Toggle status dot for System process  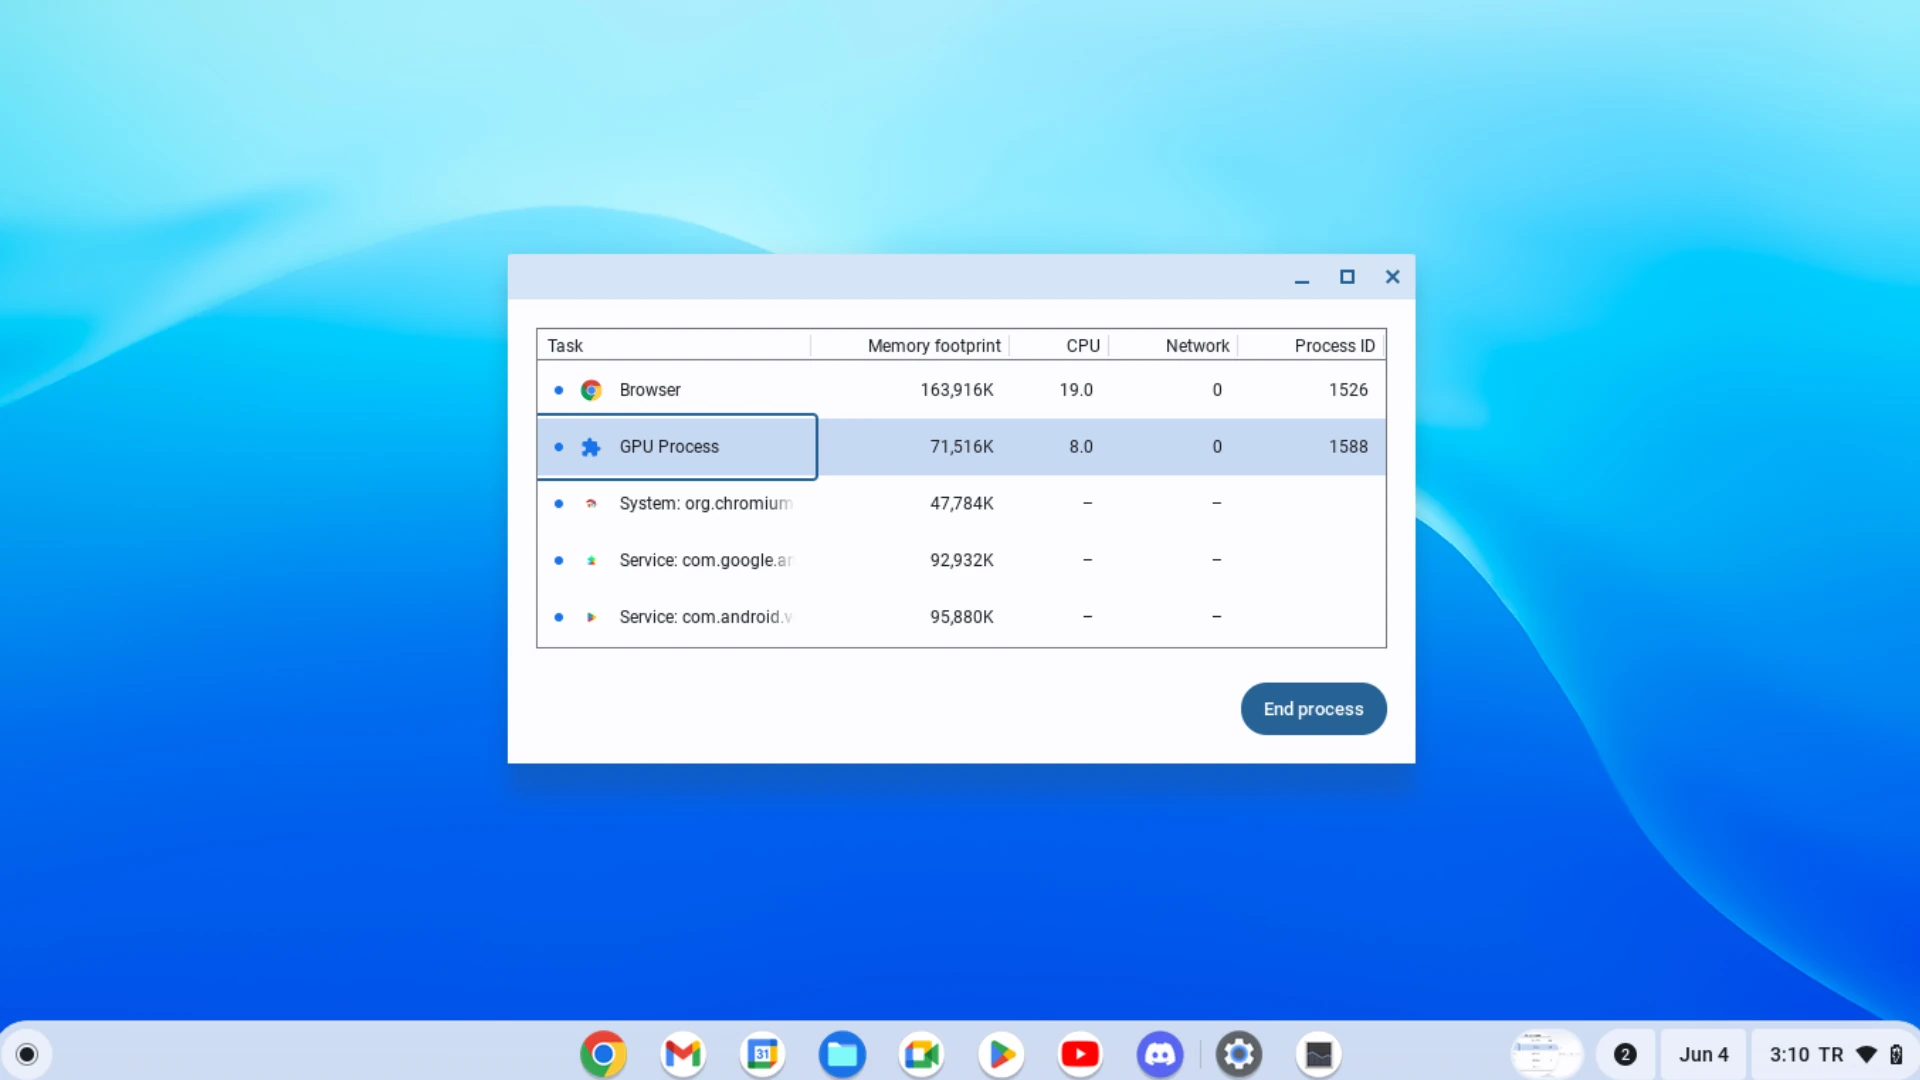point(559,502)
